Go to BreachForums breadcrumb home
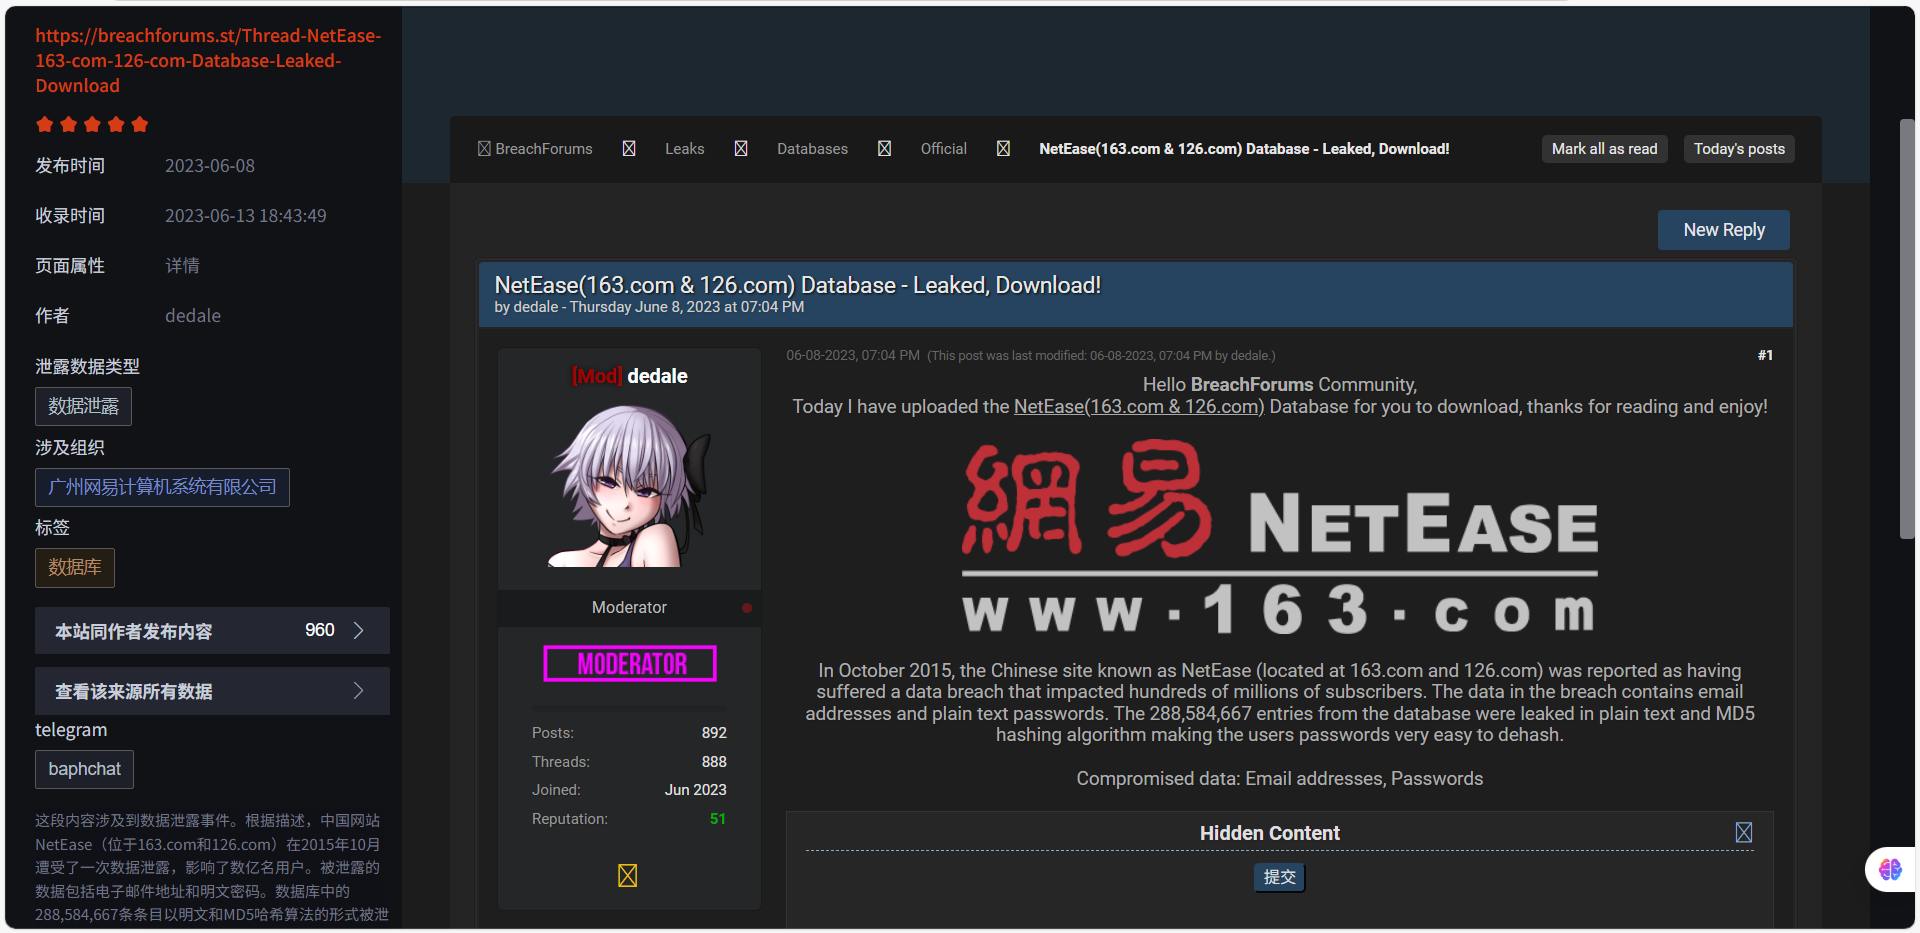1920x933 pixels. tap(544, 149)
